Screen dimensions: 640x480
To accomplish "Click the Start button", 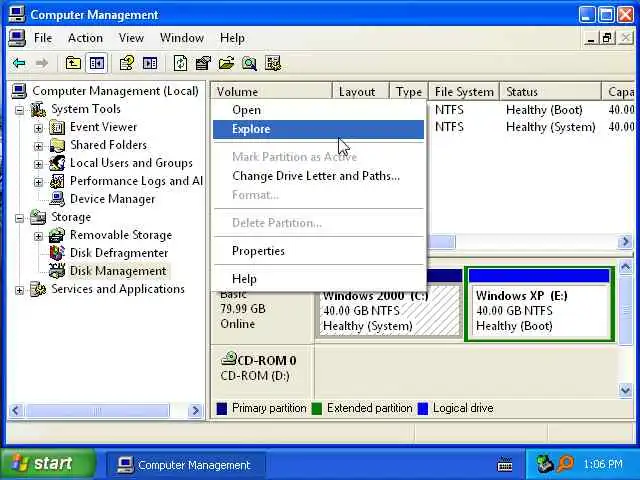I will pyautogui.click(x=48, y=464).
